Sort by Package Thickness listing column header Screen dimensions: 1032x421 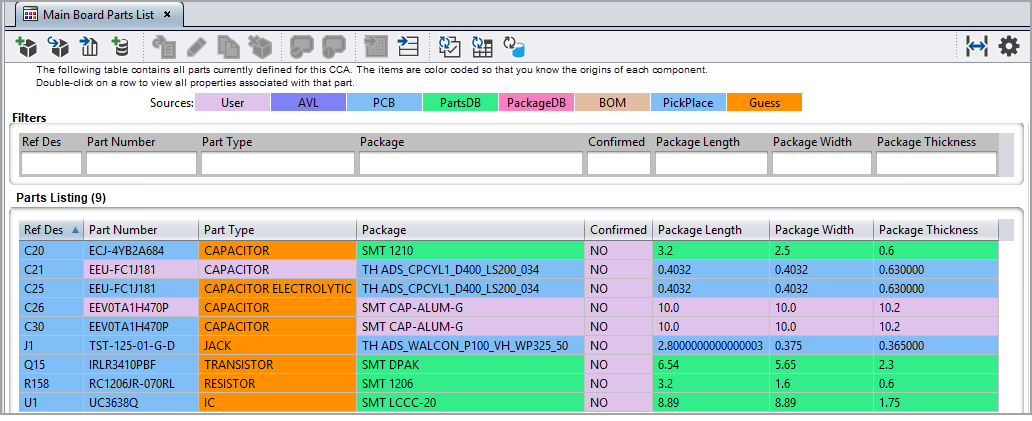[936, 230]
